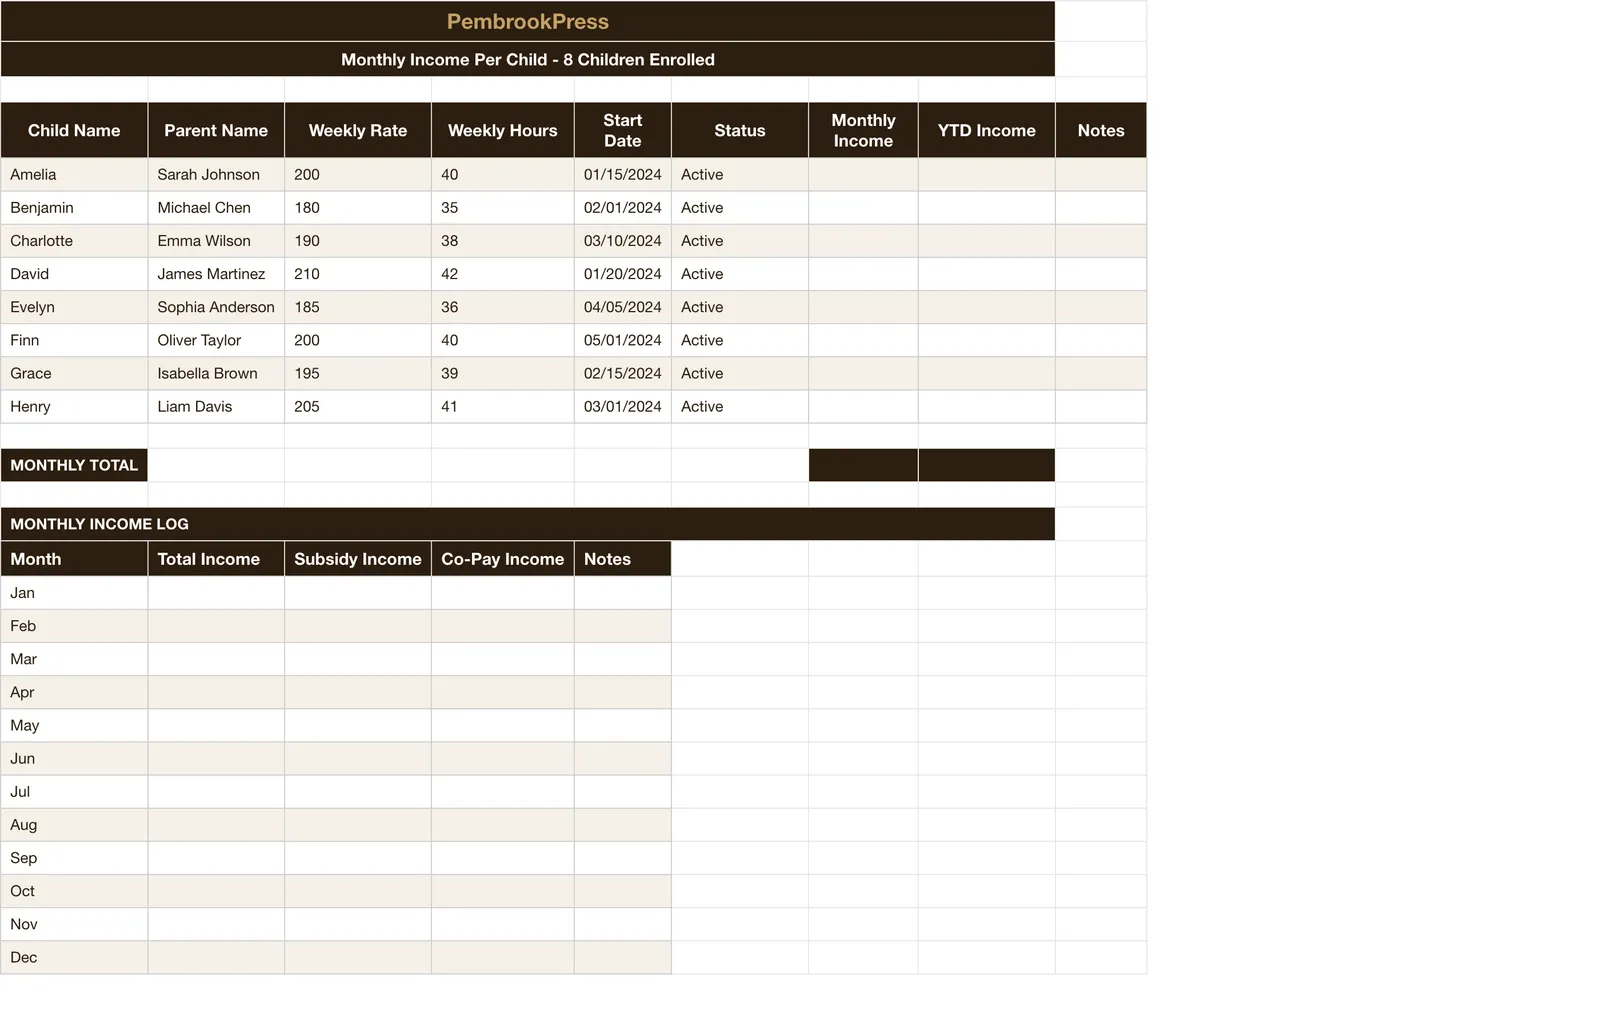Image resolution: width=1600 pixels, height=1029 pixels.
Task: Select the Jan month cell
Action: (x=74, y=592)
